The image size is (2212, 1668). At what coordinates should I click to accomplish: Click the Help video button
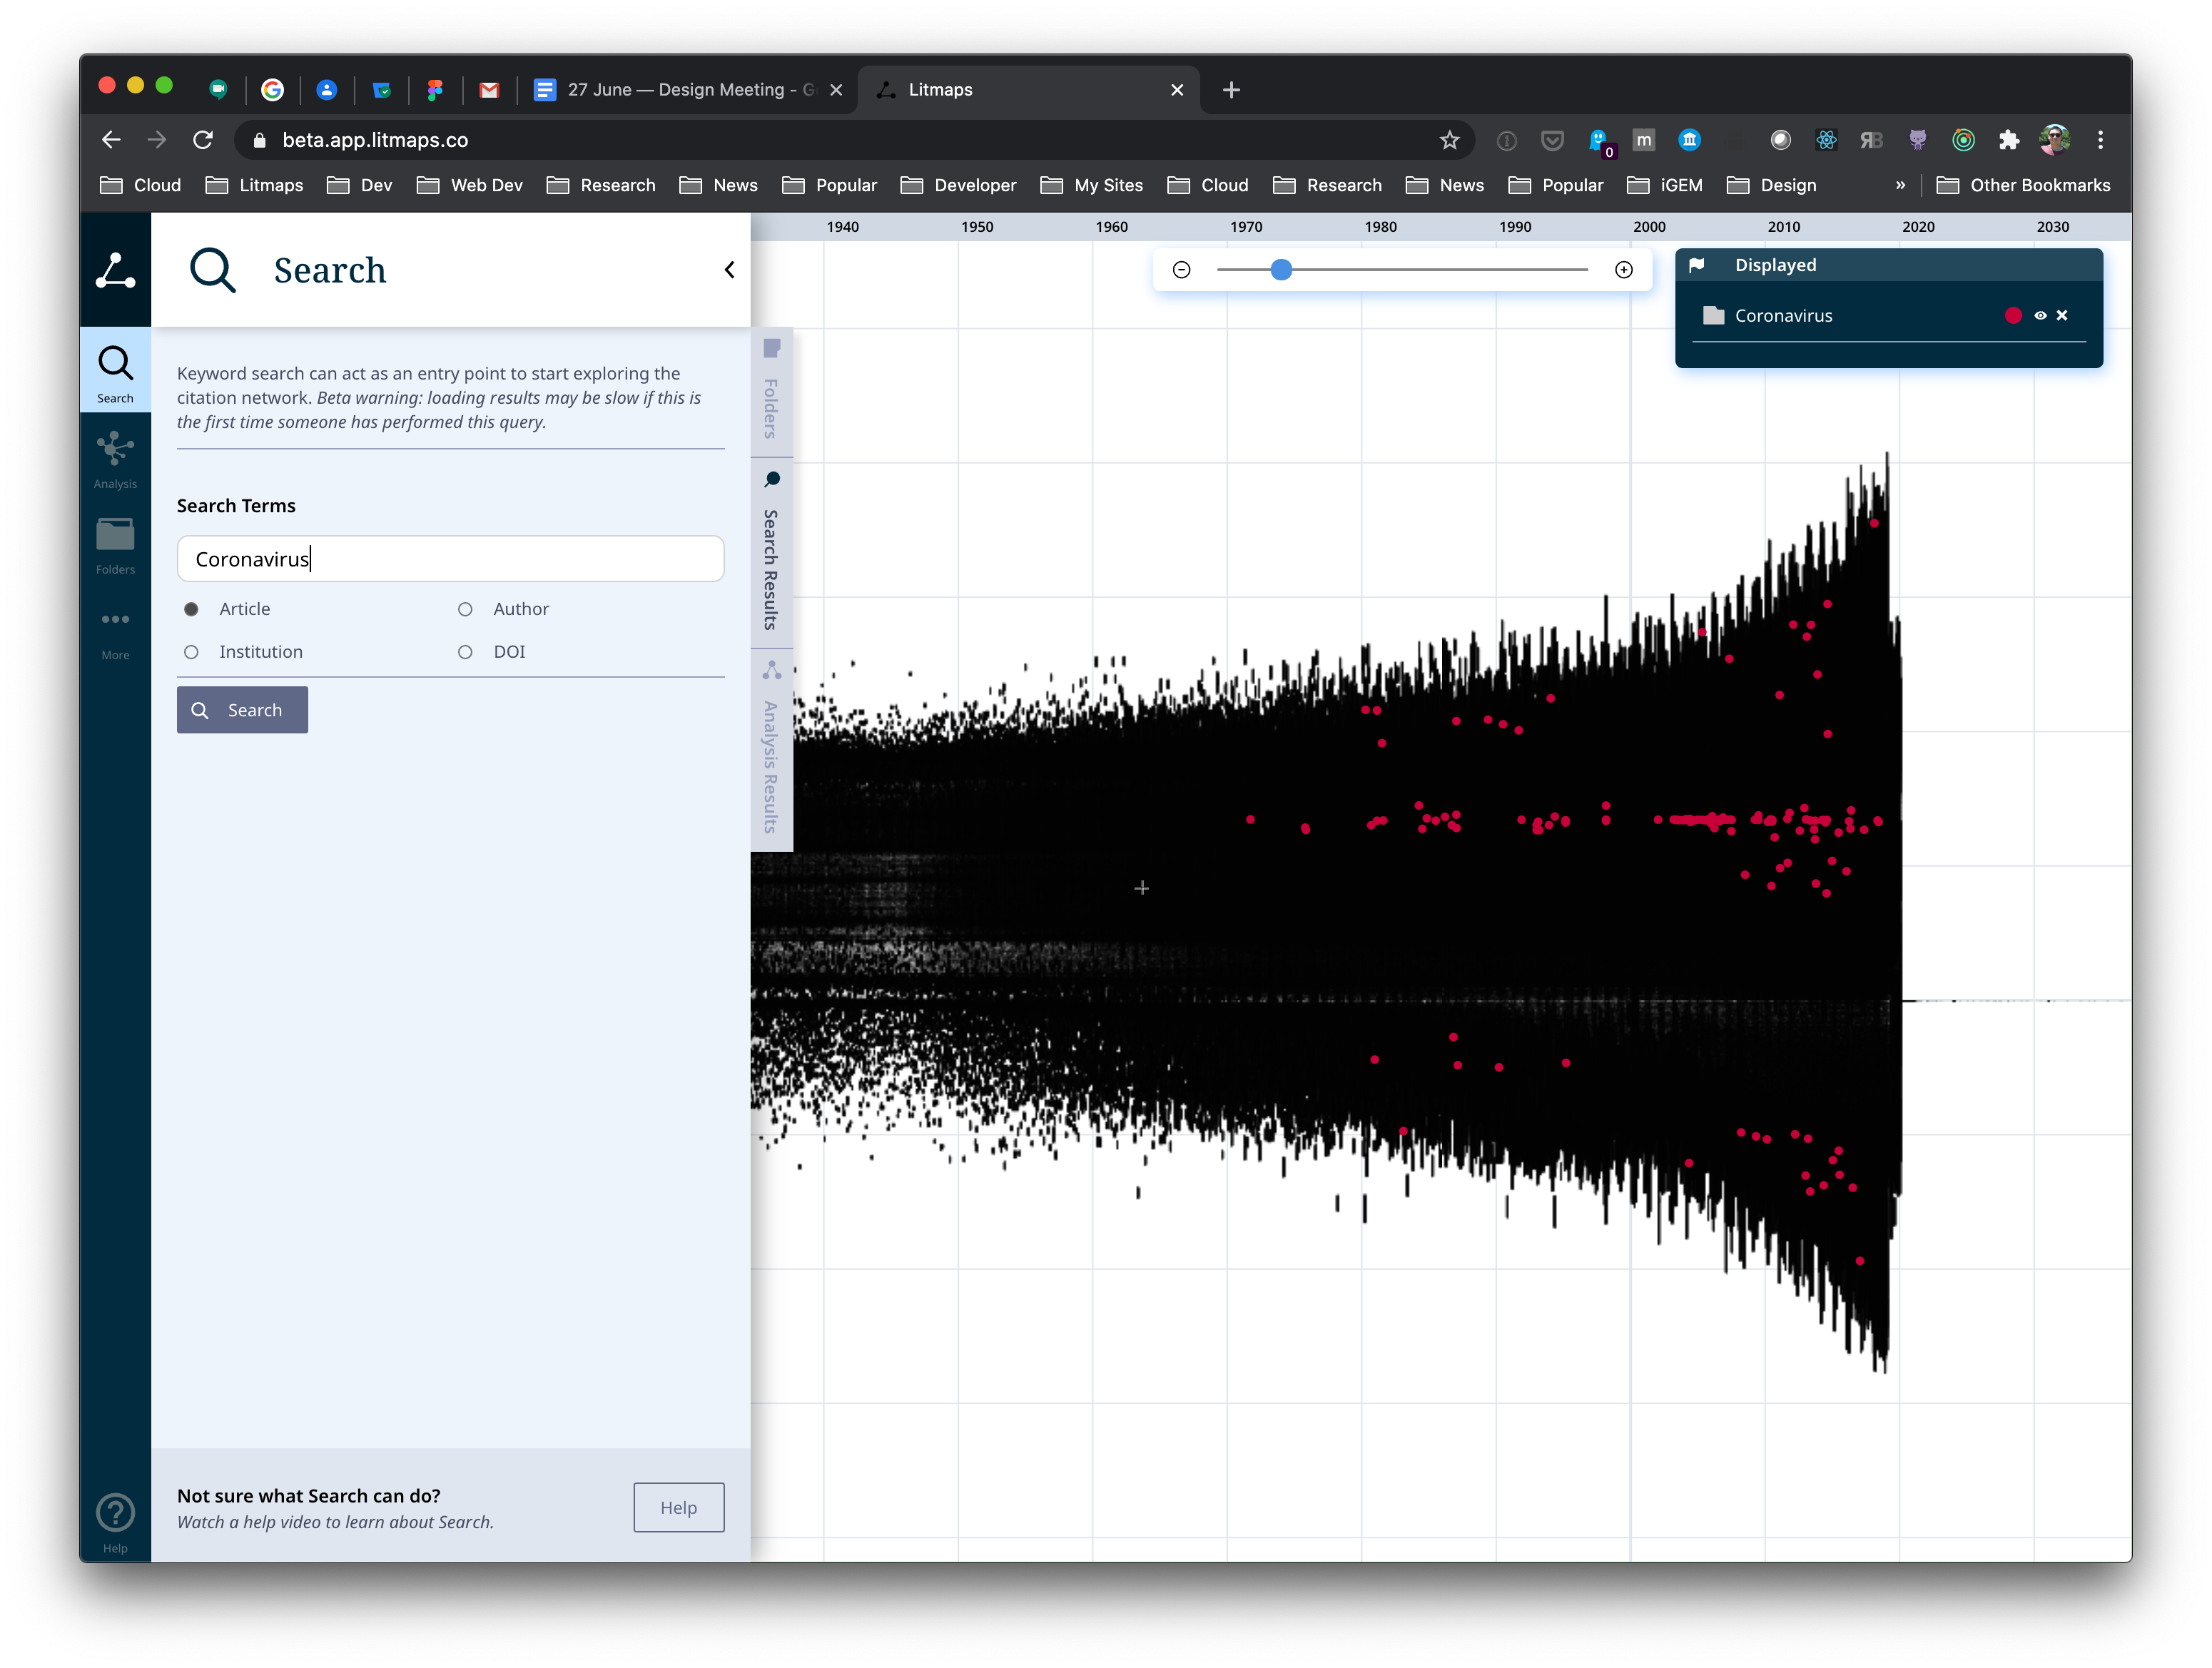pos(678,1507)
